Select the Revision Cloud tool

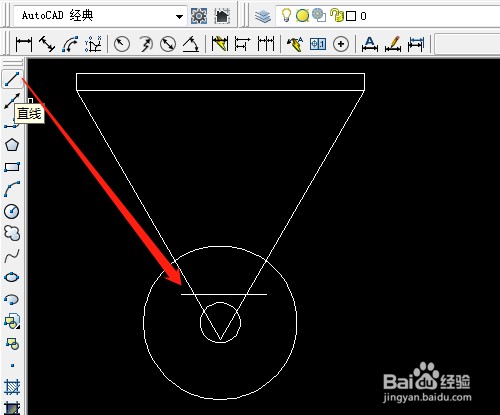pos(12,233)
